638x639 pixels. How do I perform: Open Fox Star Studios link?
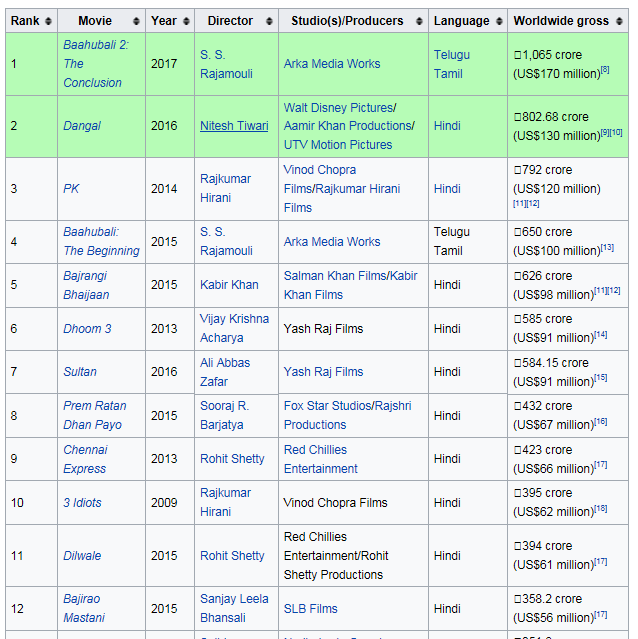(328, 406)
